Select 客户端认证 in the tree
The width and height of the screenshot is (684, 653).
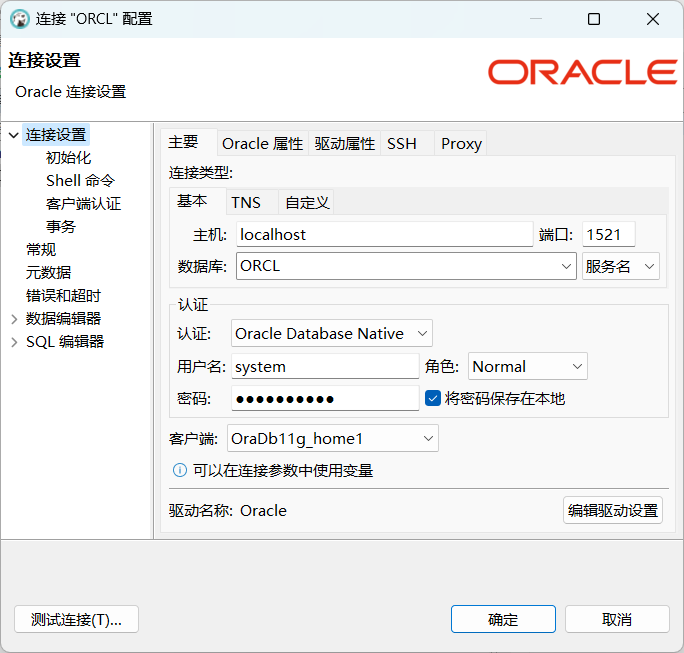click(83, 204)
